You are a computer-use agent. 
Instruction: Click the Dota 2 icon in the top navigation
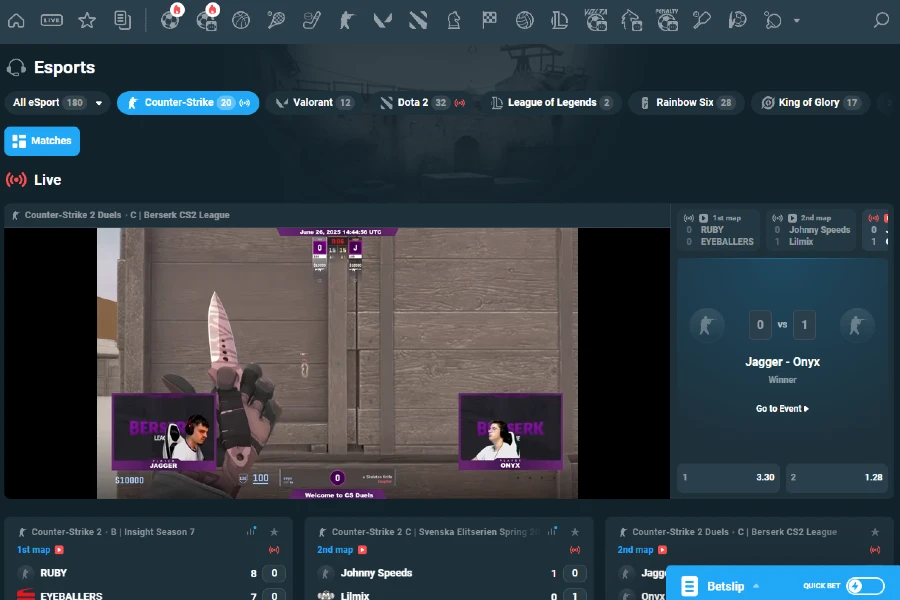417,20
